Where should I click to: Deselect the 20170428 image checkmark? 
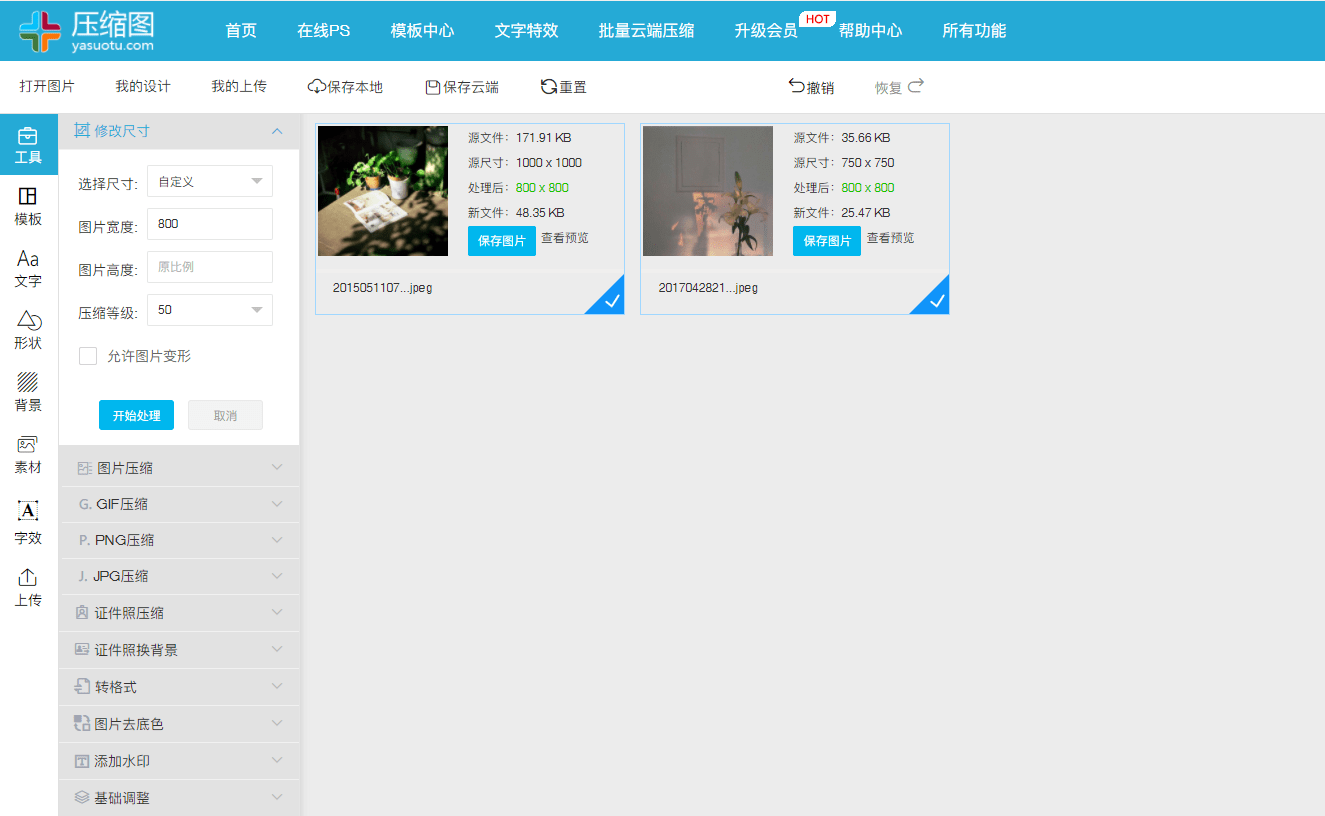tap(935, 298)
